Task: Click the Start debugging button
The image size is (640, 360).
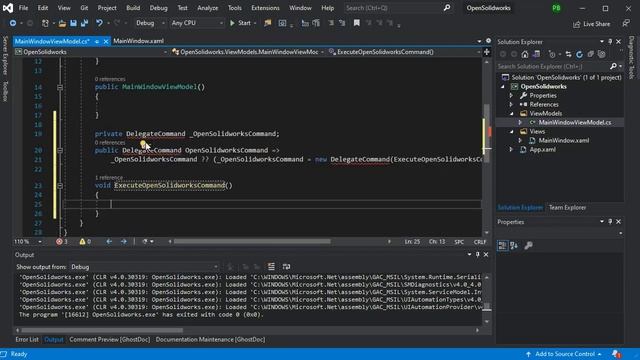Action: [x=240, y=23]
